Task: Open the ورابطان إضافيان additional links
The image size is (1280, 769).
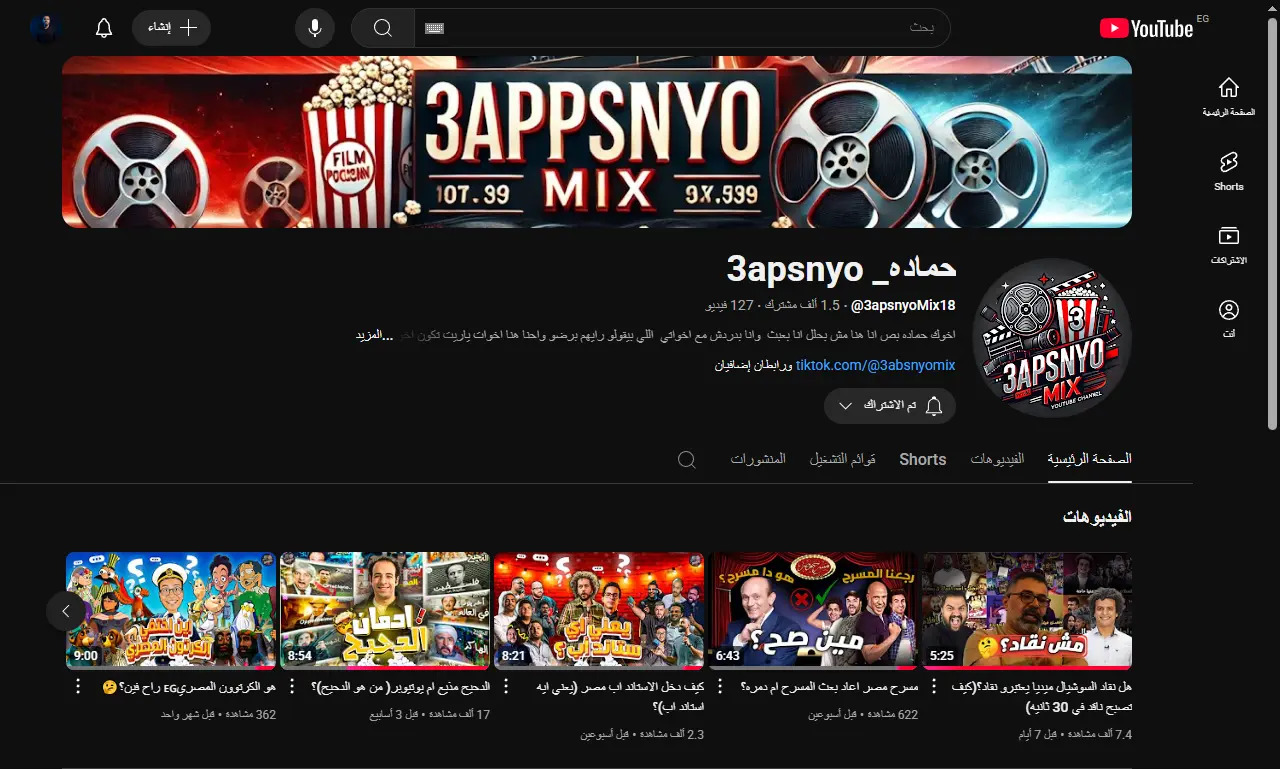Action: pos(753,365)
